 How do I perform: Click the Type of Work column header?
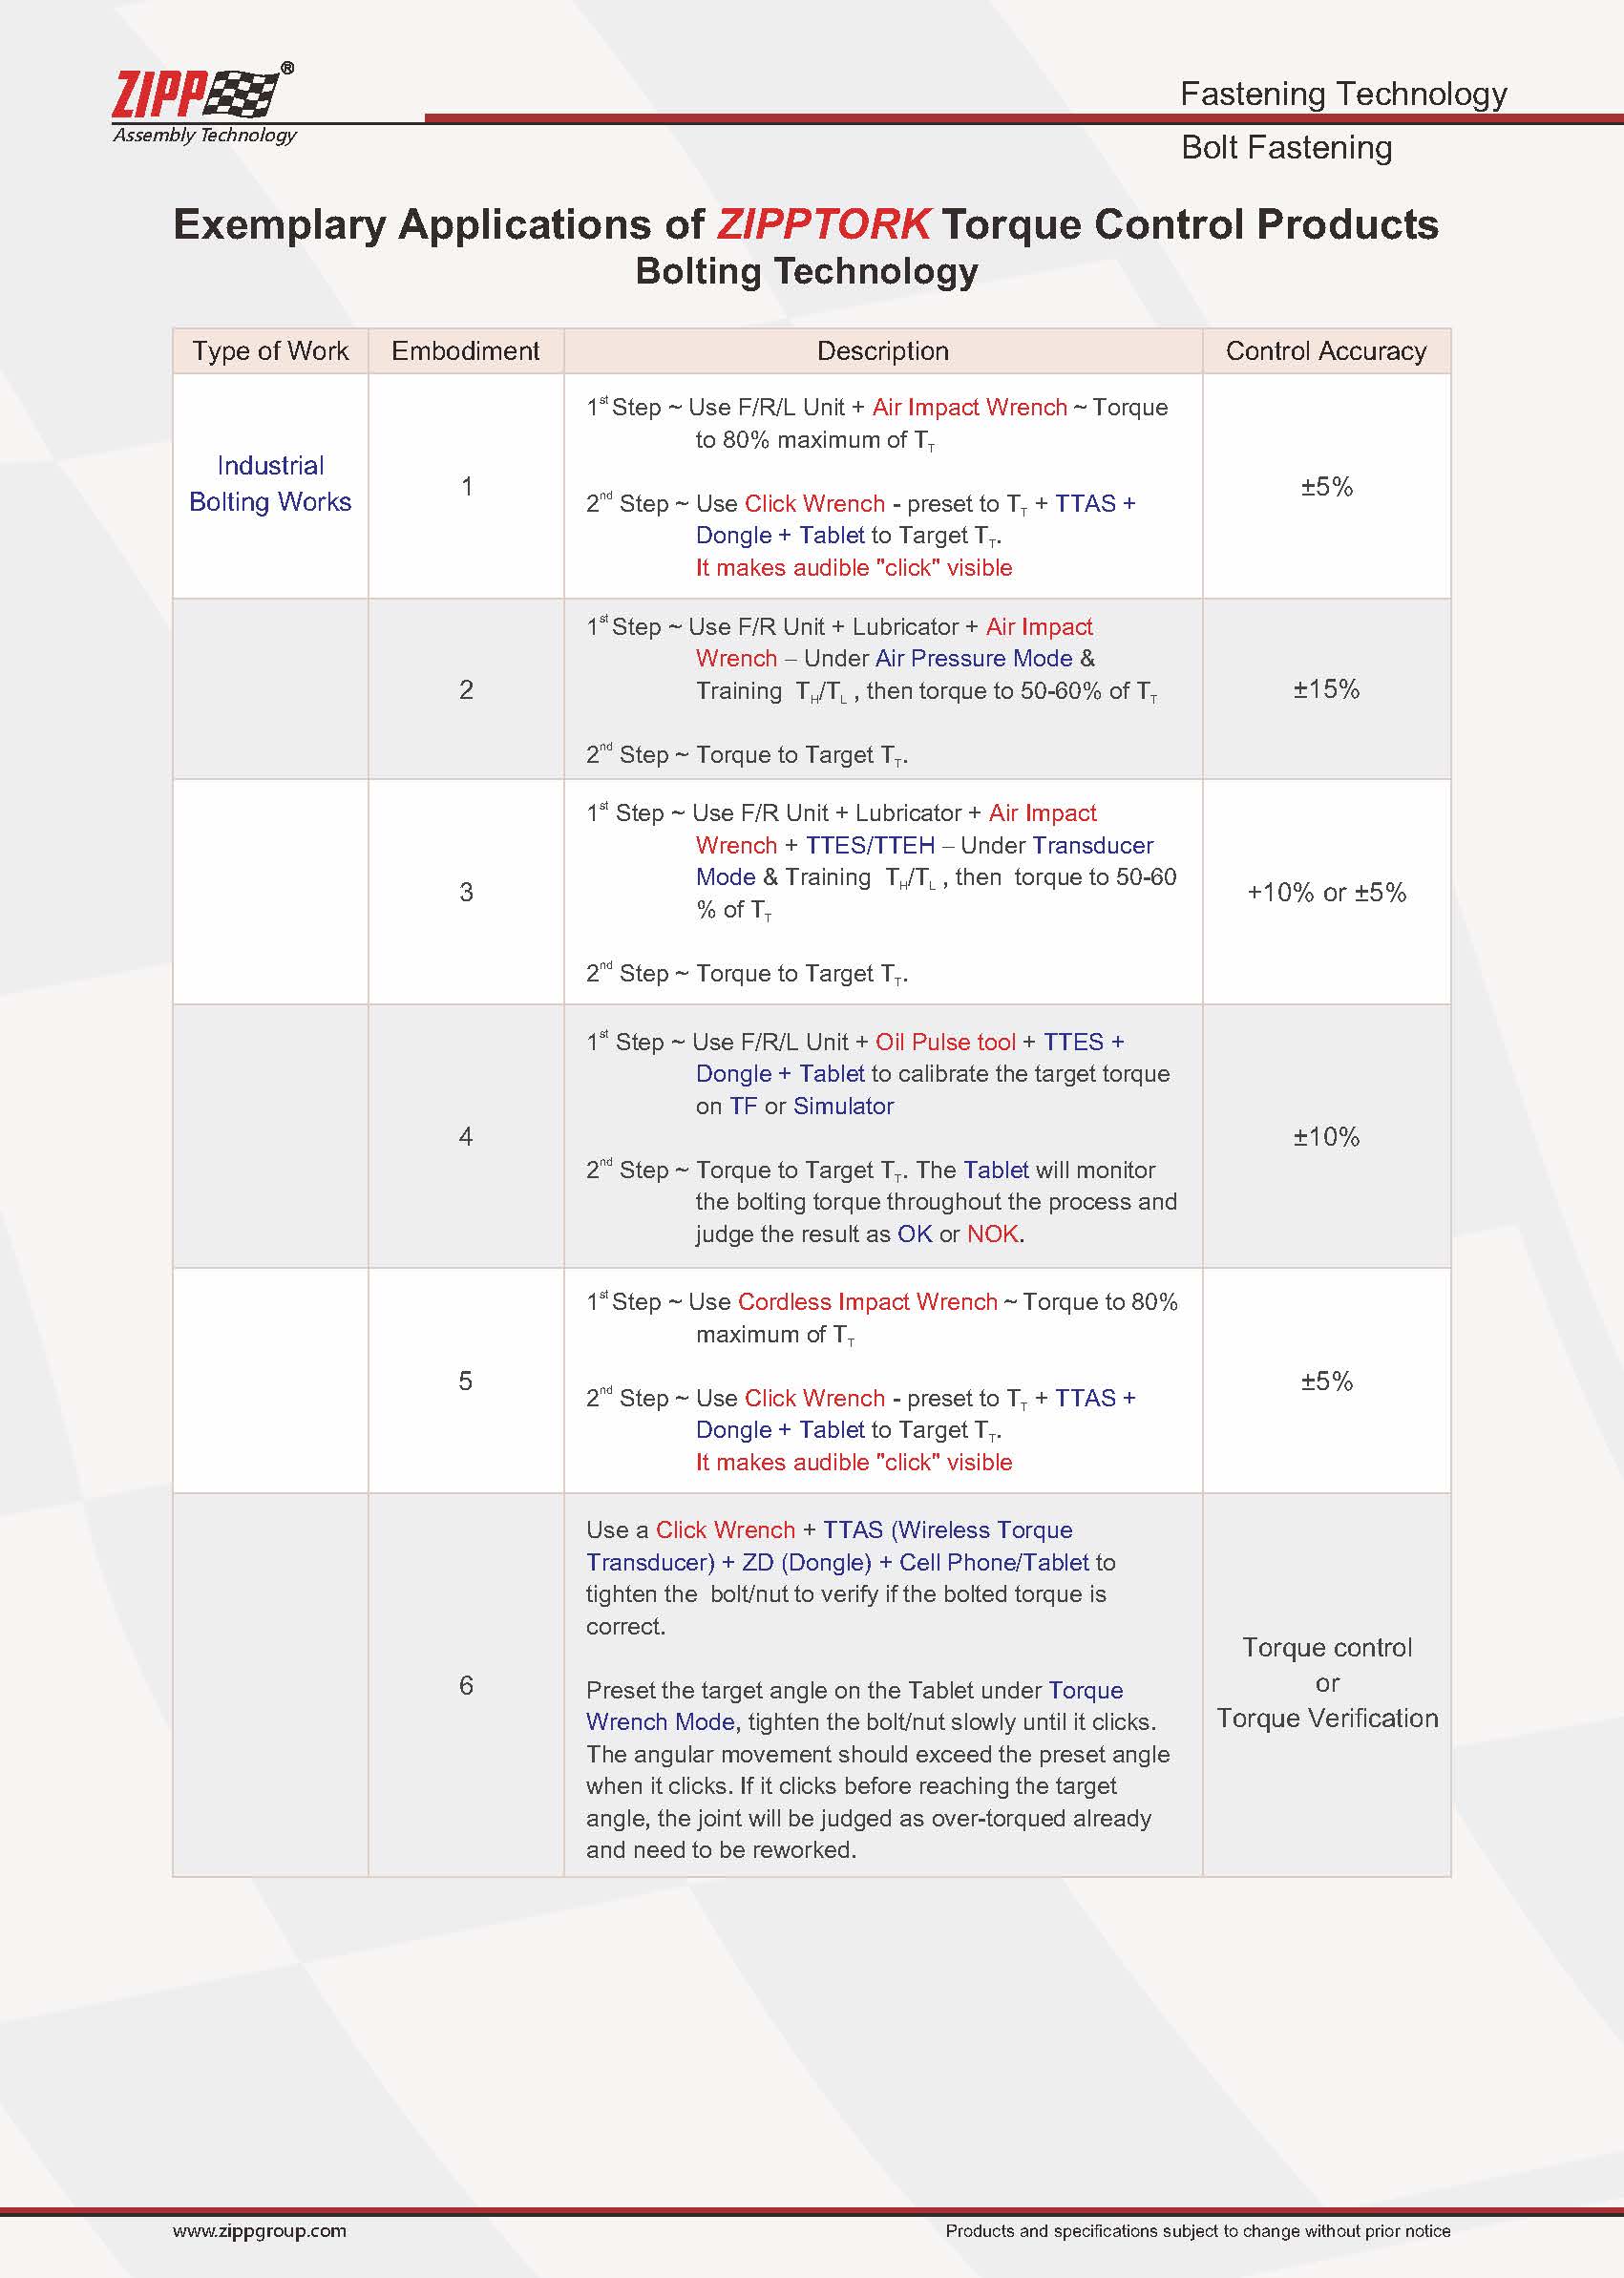(x=270, y=351)
